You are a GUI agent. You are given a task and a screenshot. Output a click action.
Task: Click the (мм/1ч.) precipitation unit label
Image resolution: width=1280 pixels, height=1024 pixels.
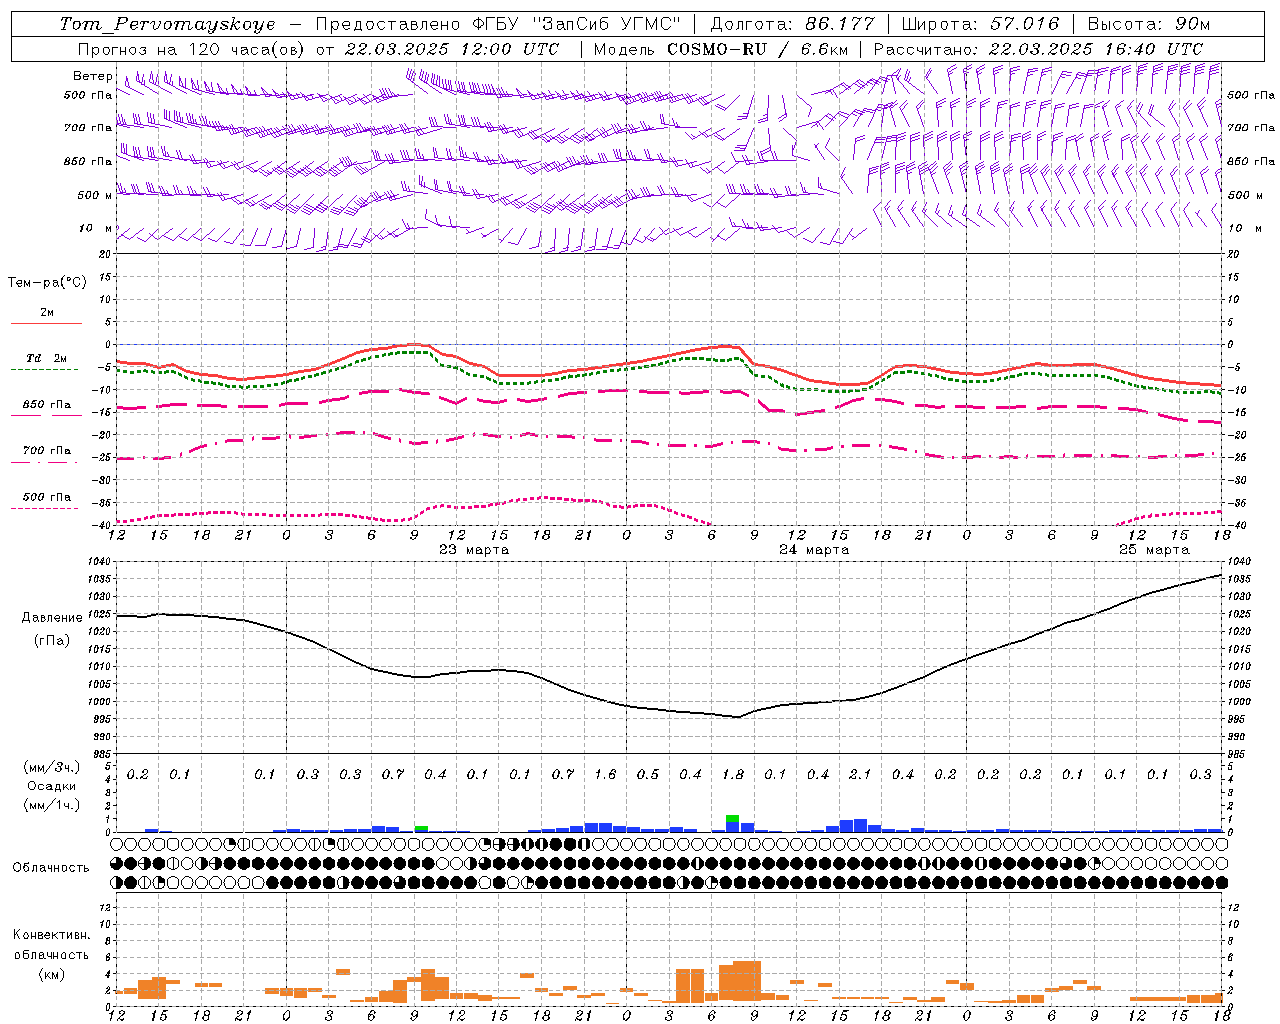[50, 805]
